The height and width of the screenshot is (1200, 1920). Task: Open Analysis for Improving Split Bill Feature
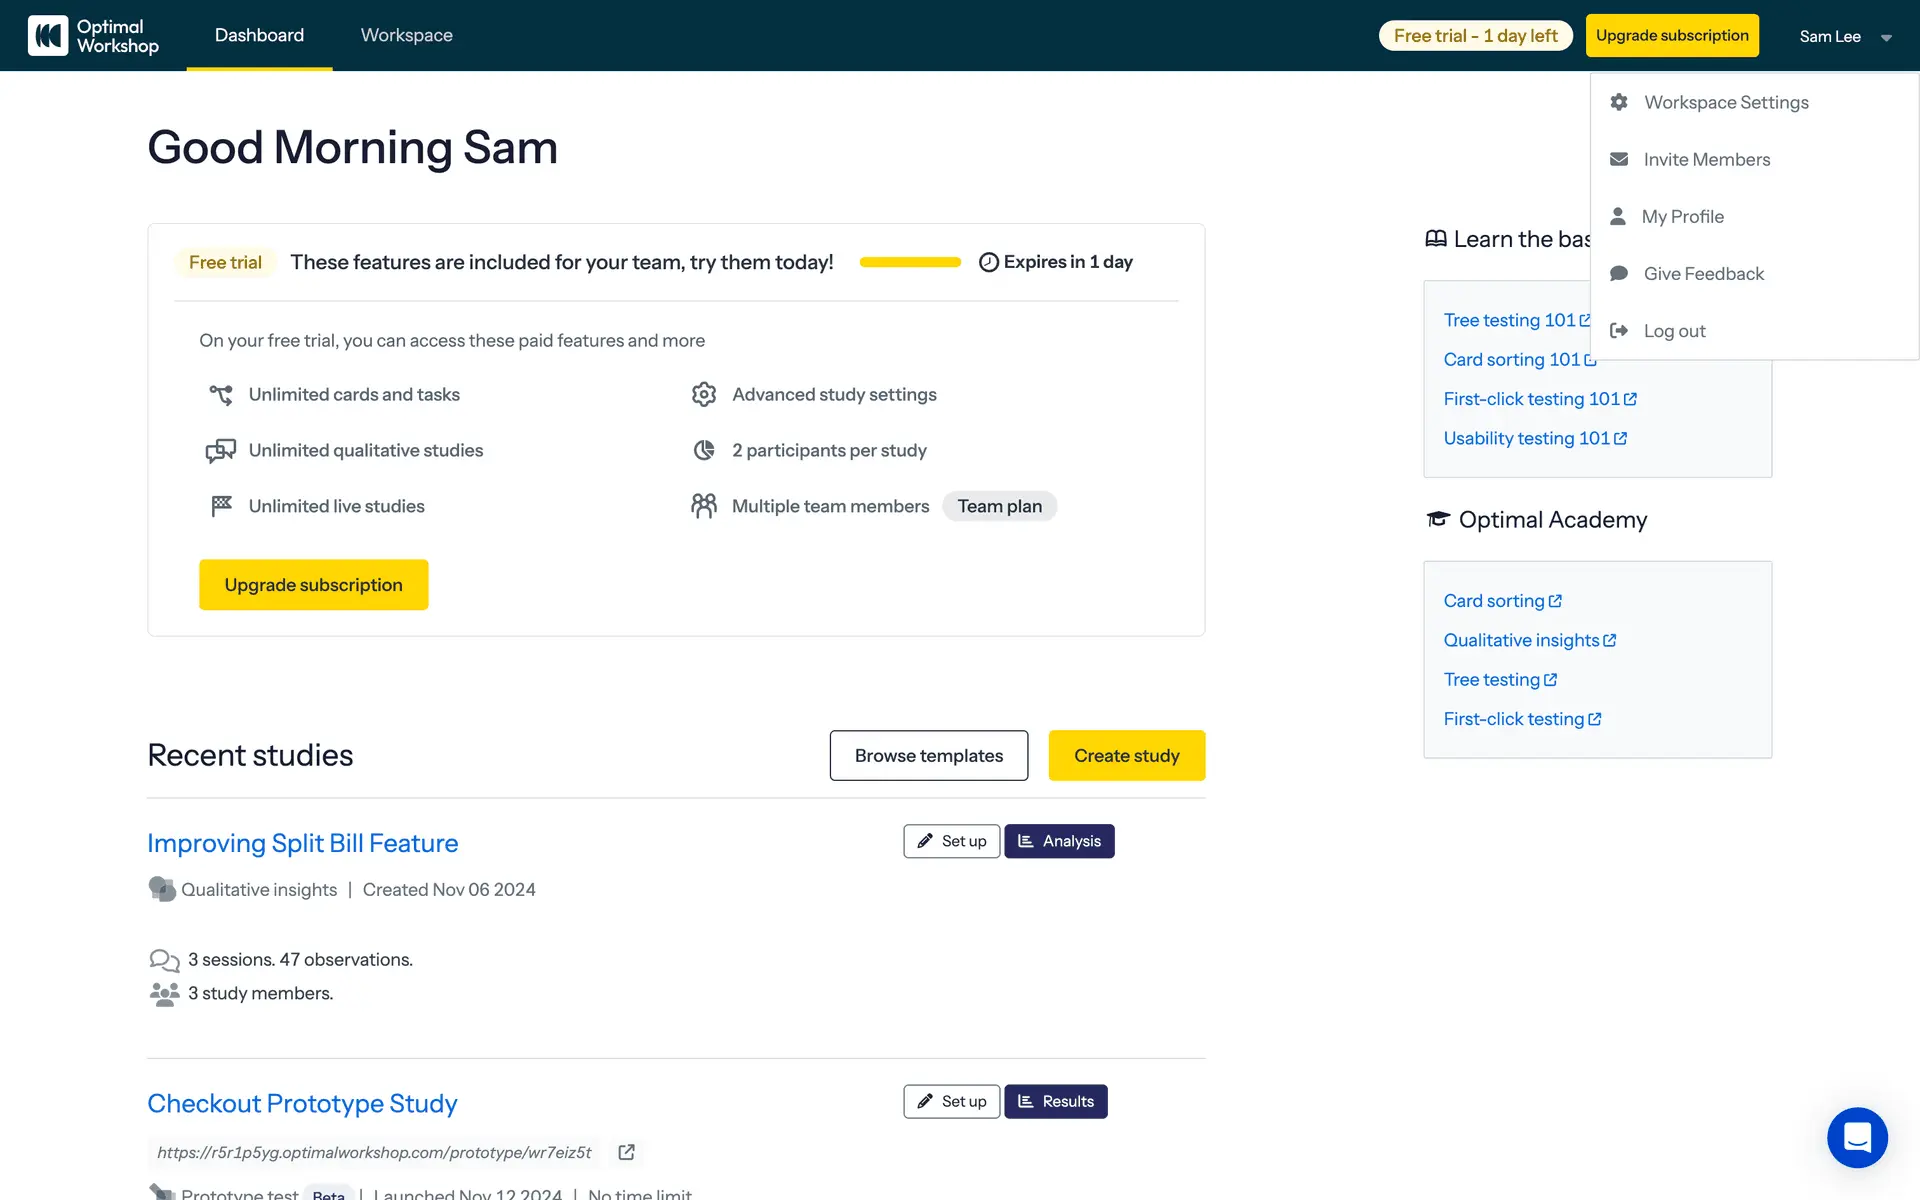click(x=1059, y=841)
